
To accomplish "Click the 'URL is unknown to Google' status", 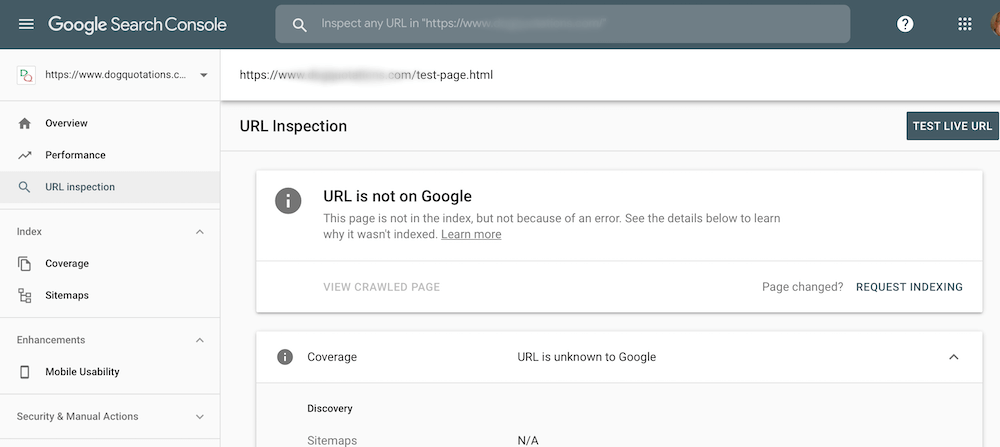I will pyautogui.click(x=586, y=357).
